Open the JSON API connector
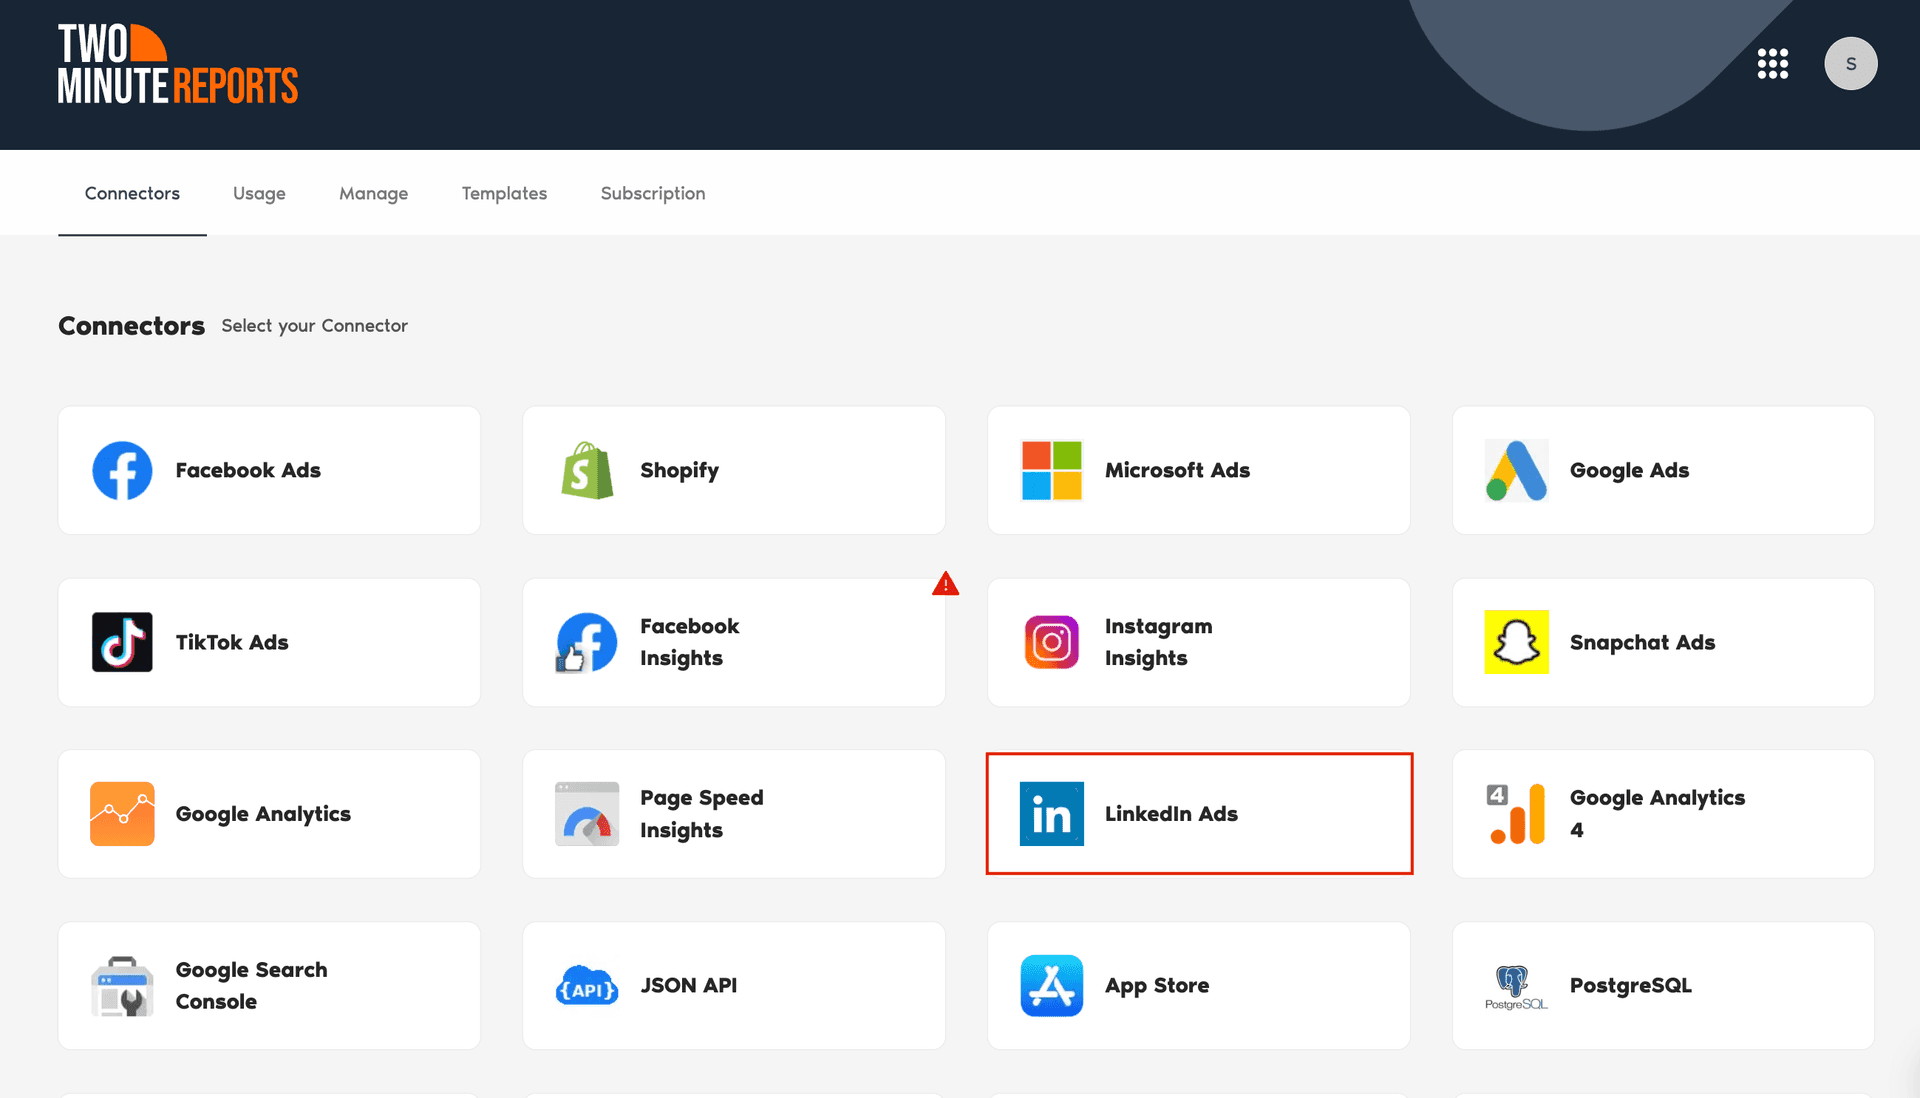Screen dimensions: 1920x1098 [587, 985]
